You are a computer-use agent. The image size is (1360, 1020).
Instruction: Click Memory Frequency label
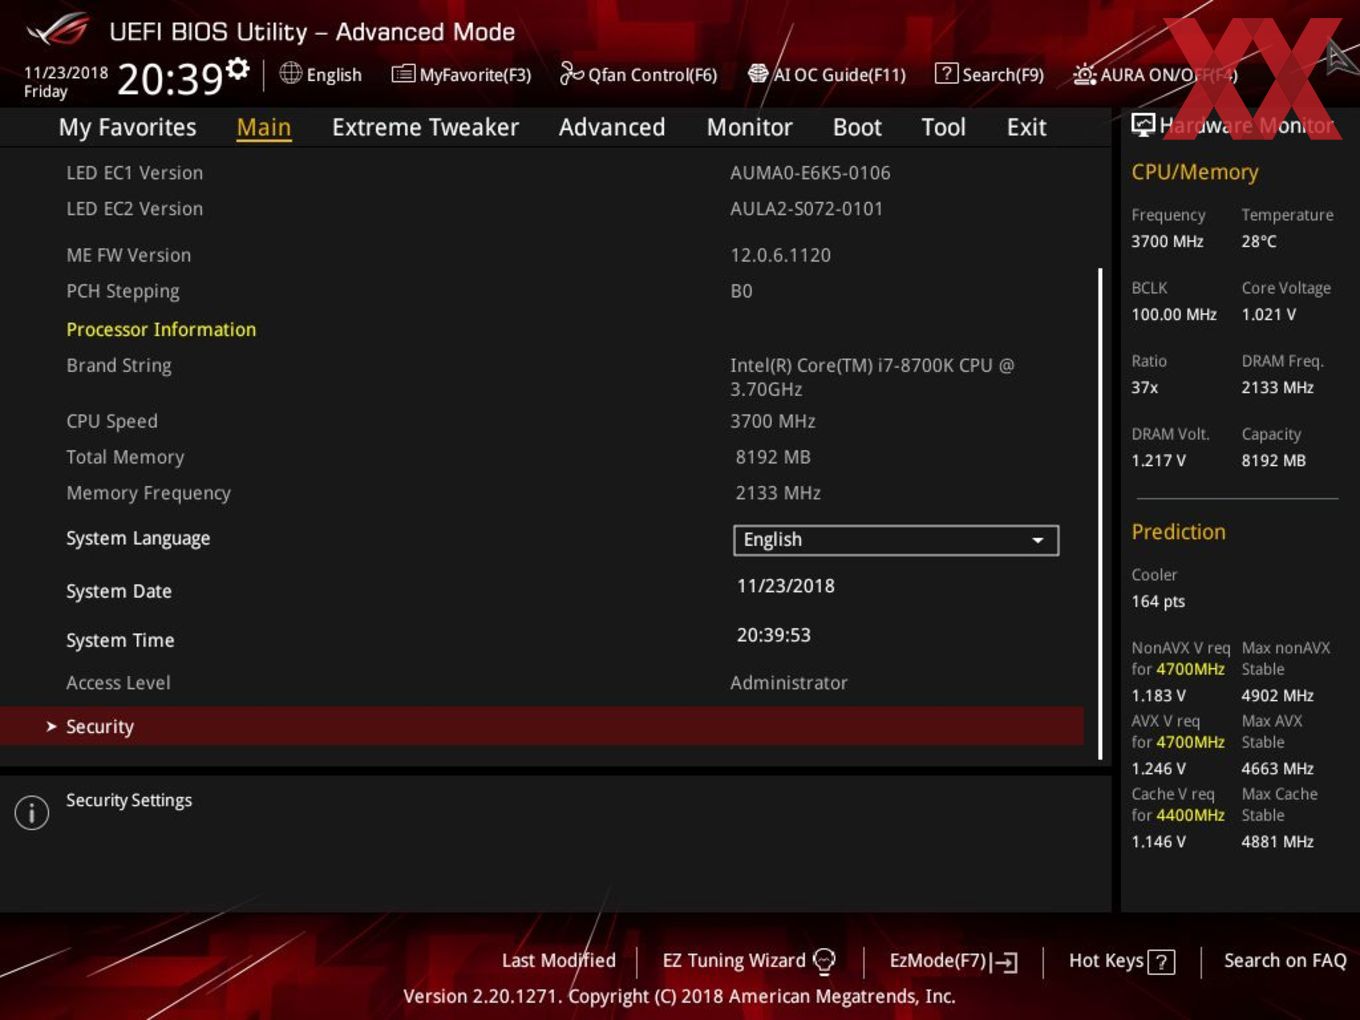[148, 493]
